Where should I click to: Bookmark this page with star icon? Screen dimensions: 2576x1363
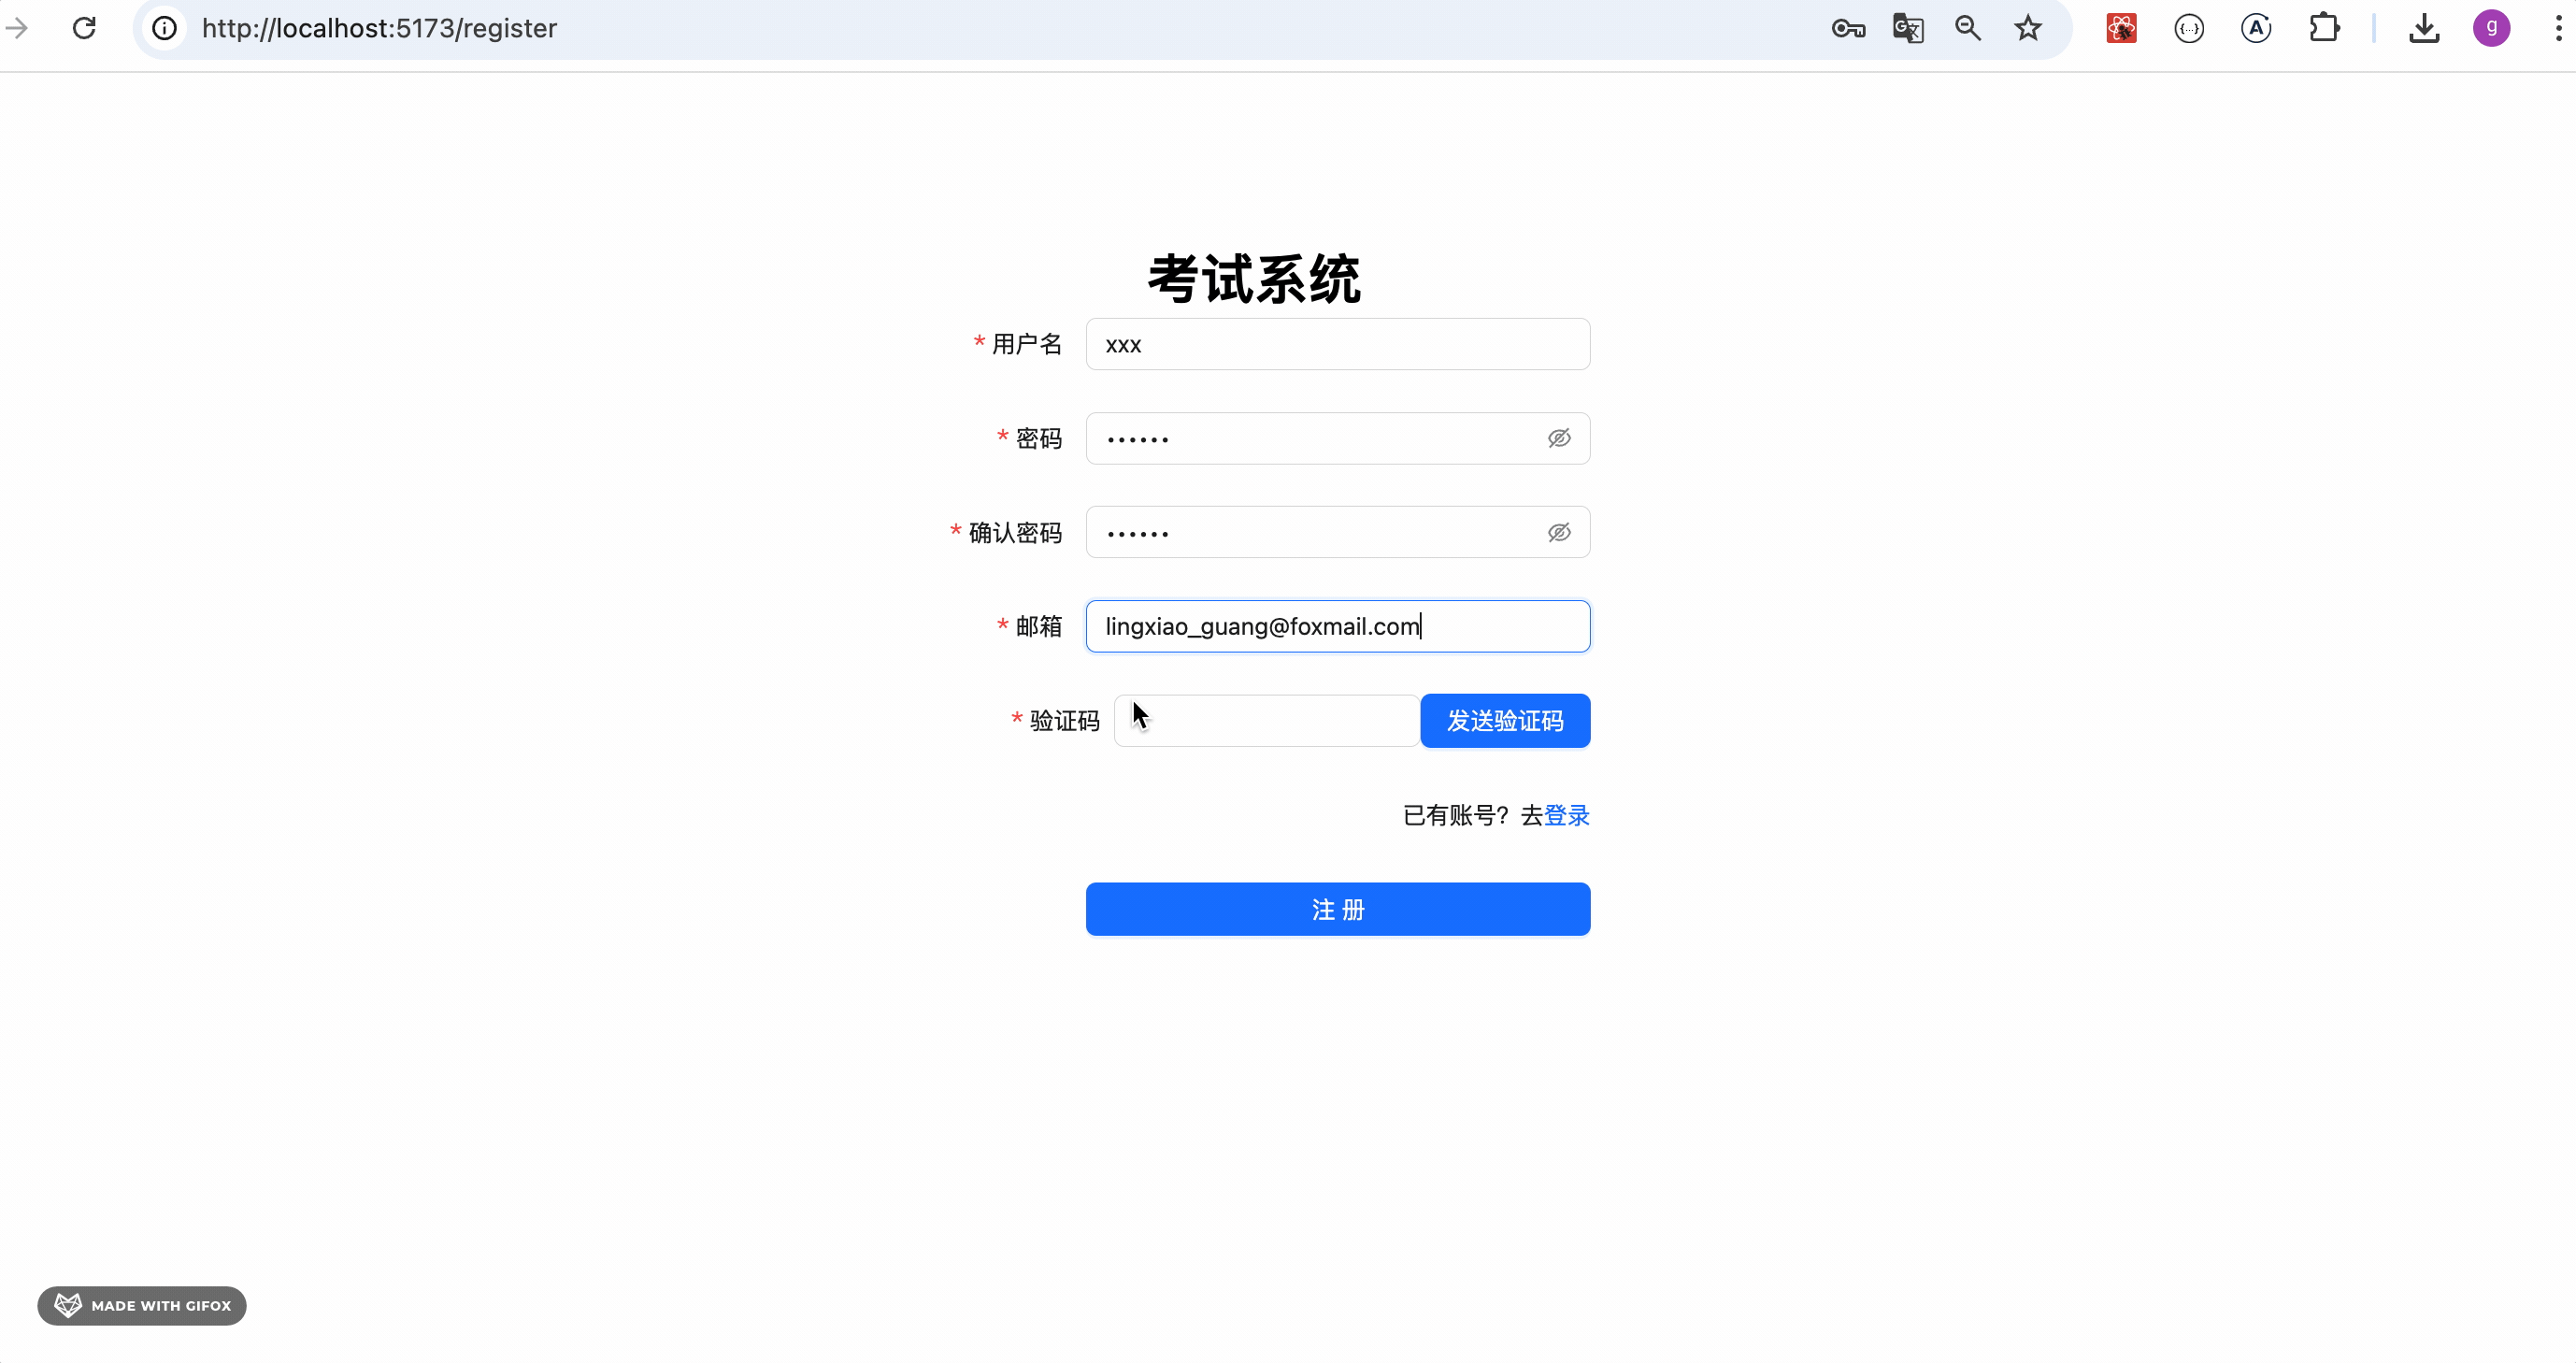(2028, 28)
